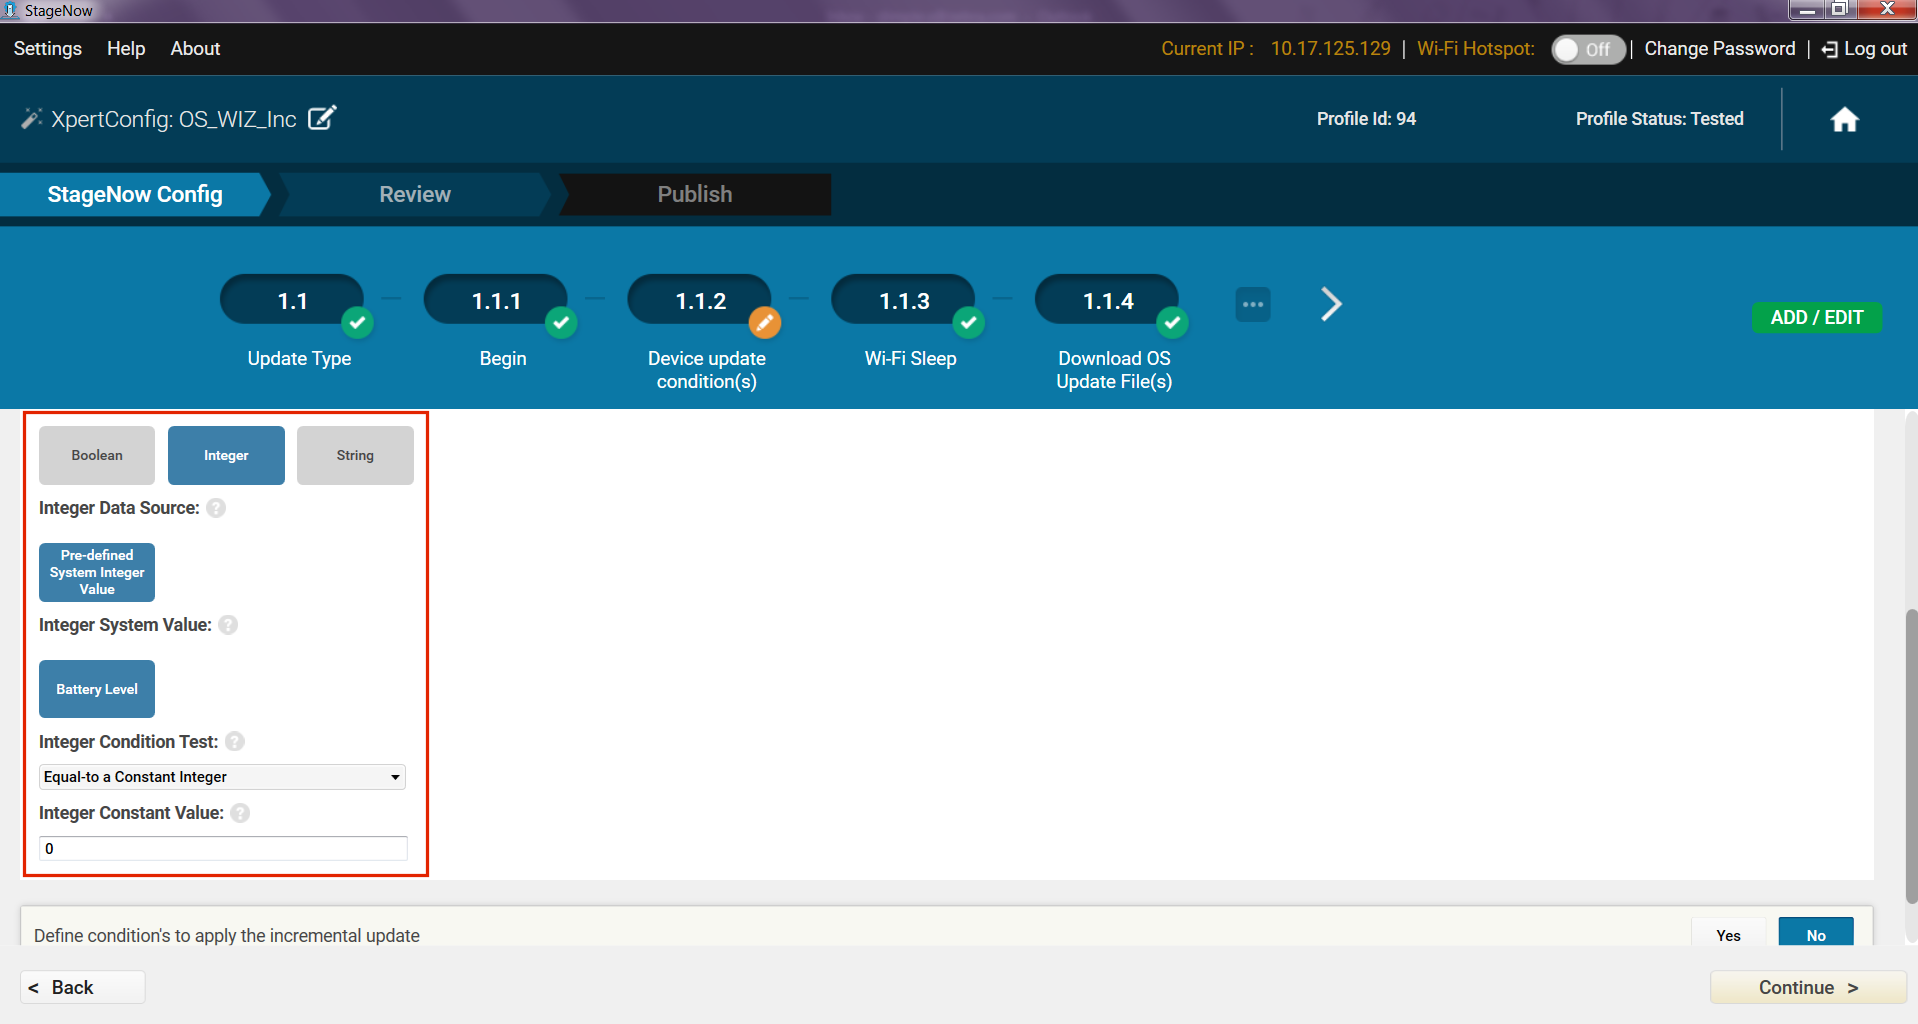Click the right chevron to show next steps

coord(1330,304)
